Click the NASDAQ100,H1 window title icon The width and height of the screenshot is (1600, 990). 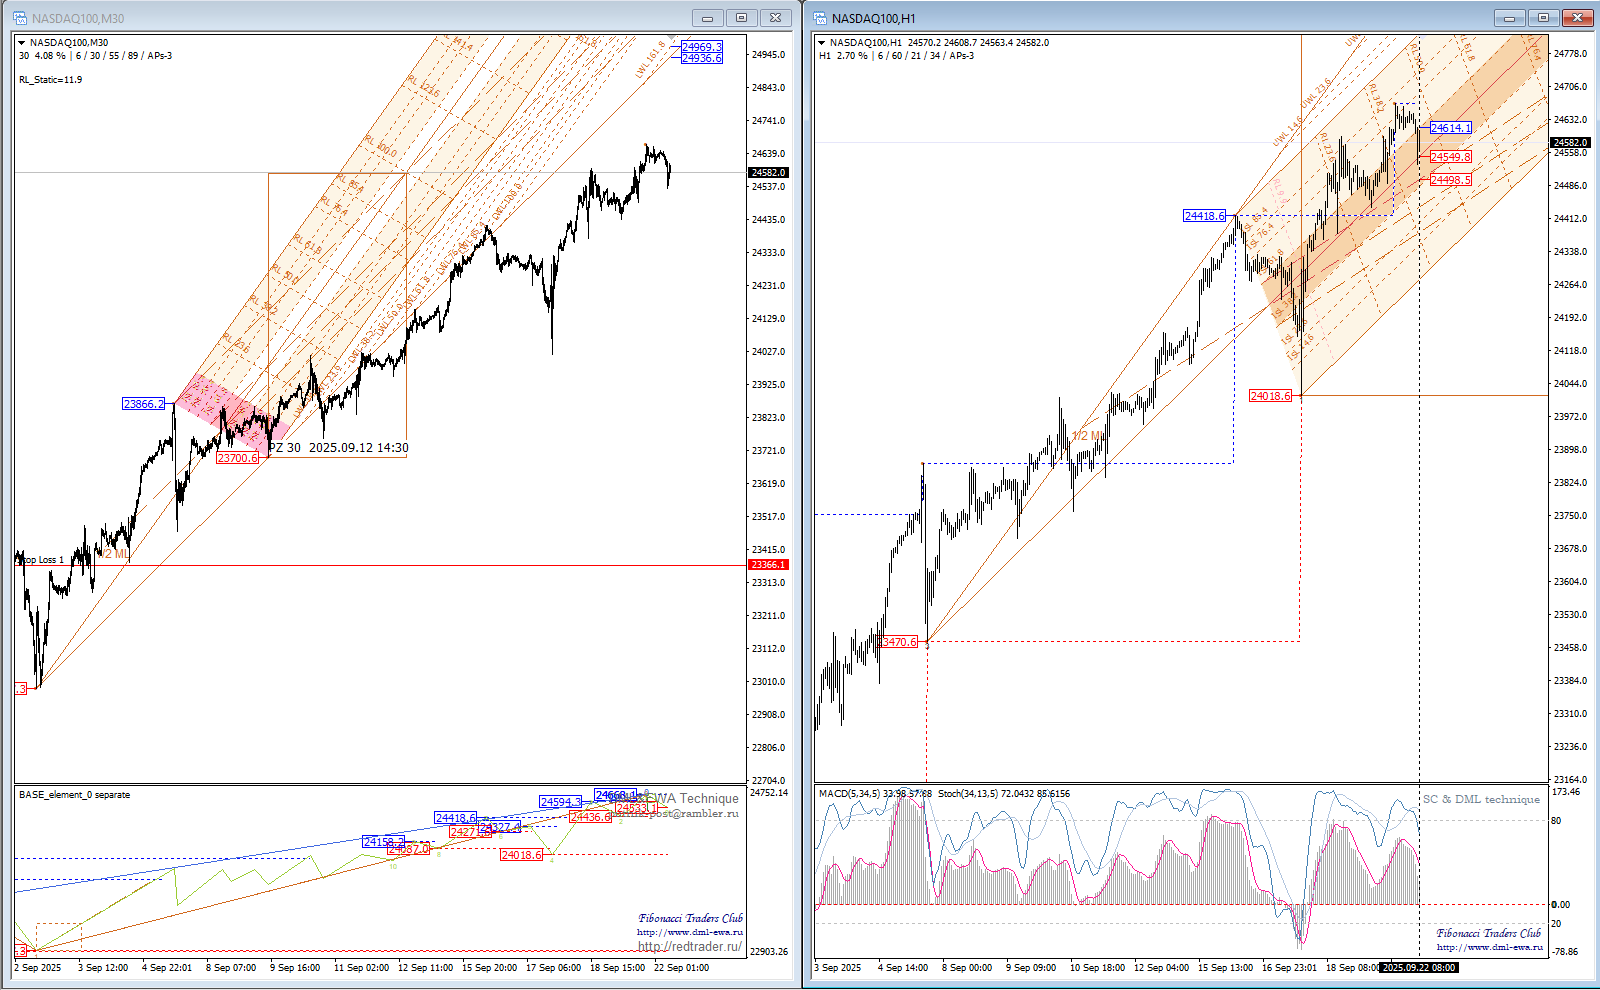click(x=820, y=18)
